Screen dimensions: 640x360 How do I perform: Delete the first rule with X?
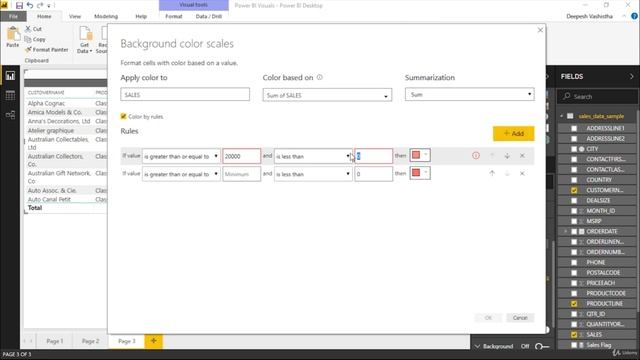point(522,156)
